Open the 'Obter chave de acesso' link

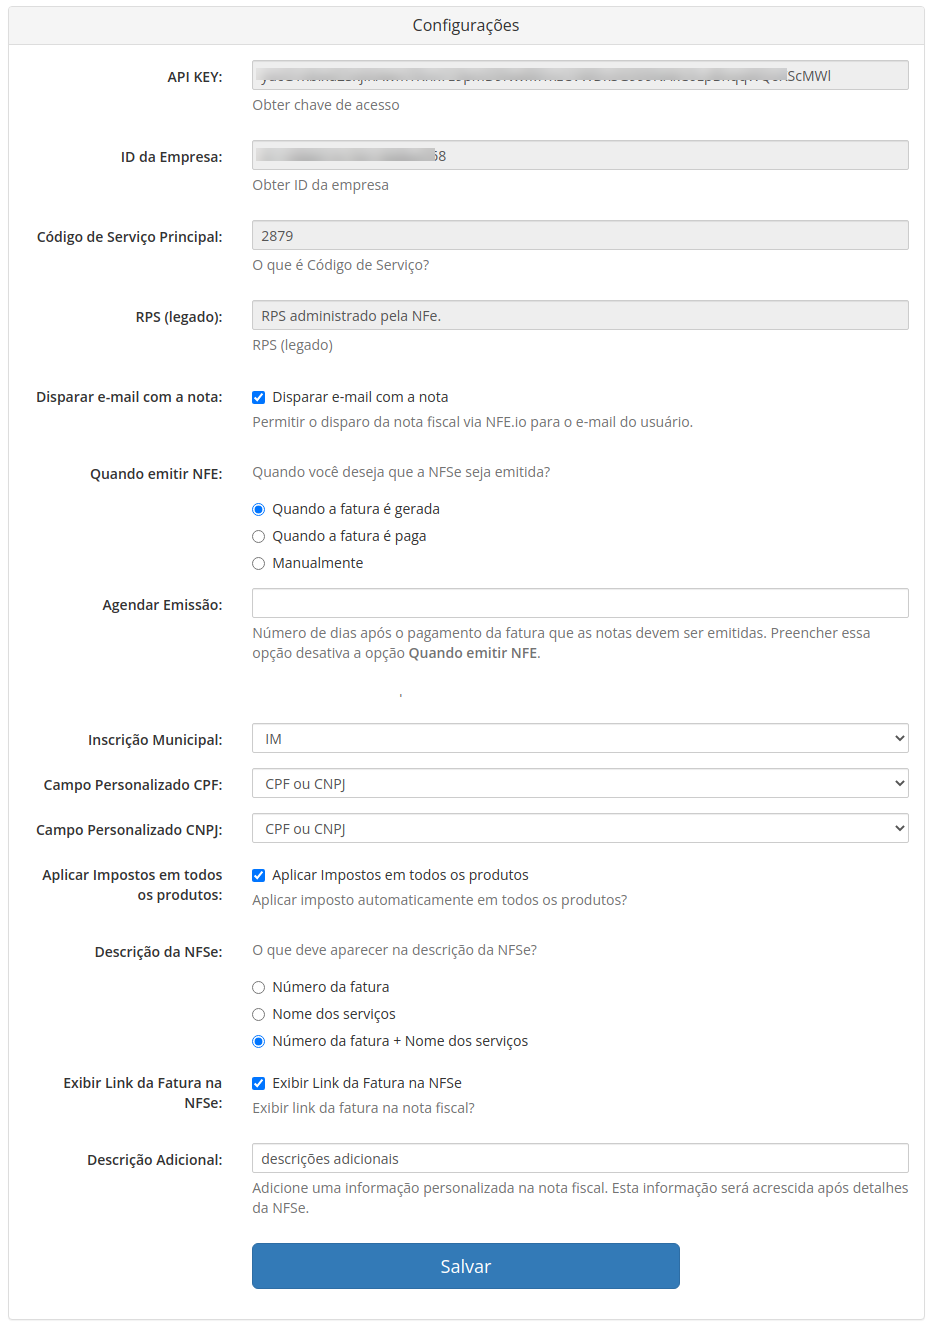325,105
